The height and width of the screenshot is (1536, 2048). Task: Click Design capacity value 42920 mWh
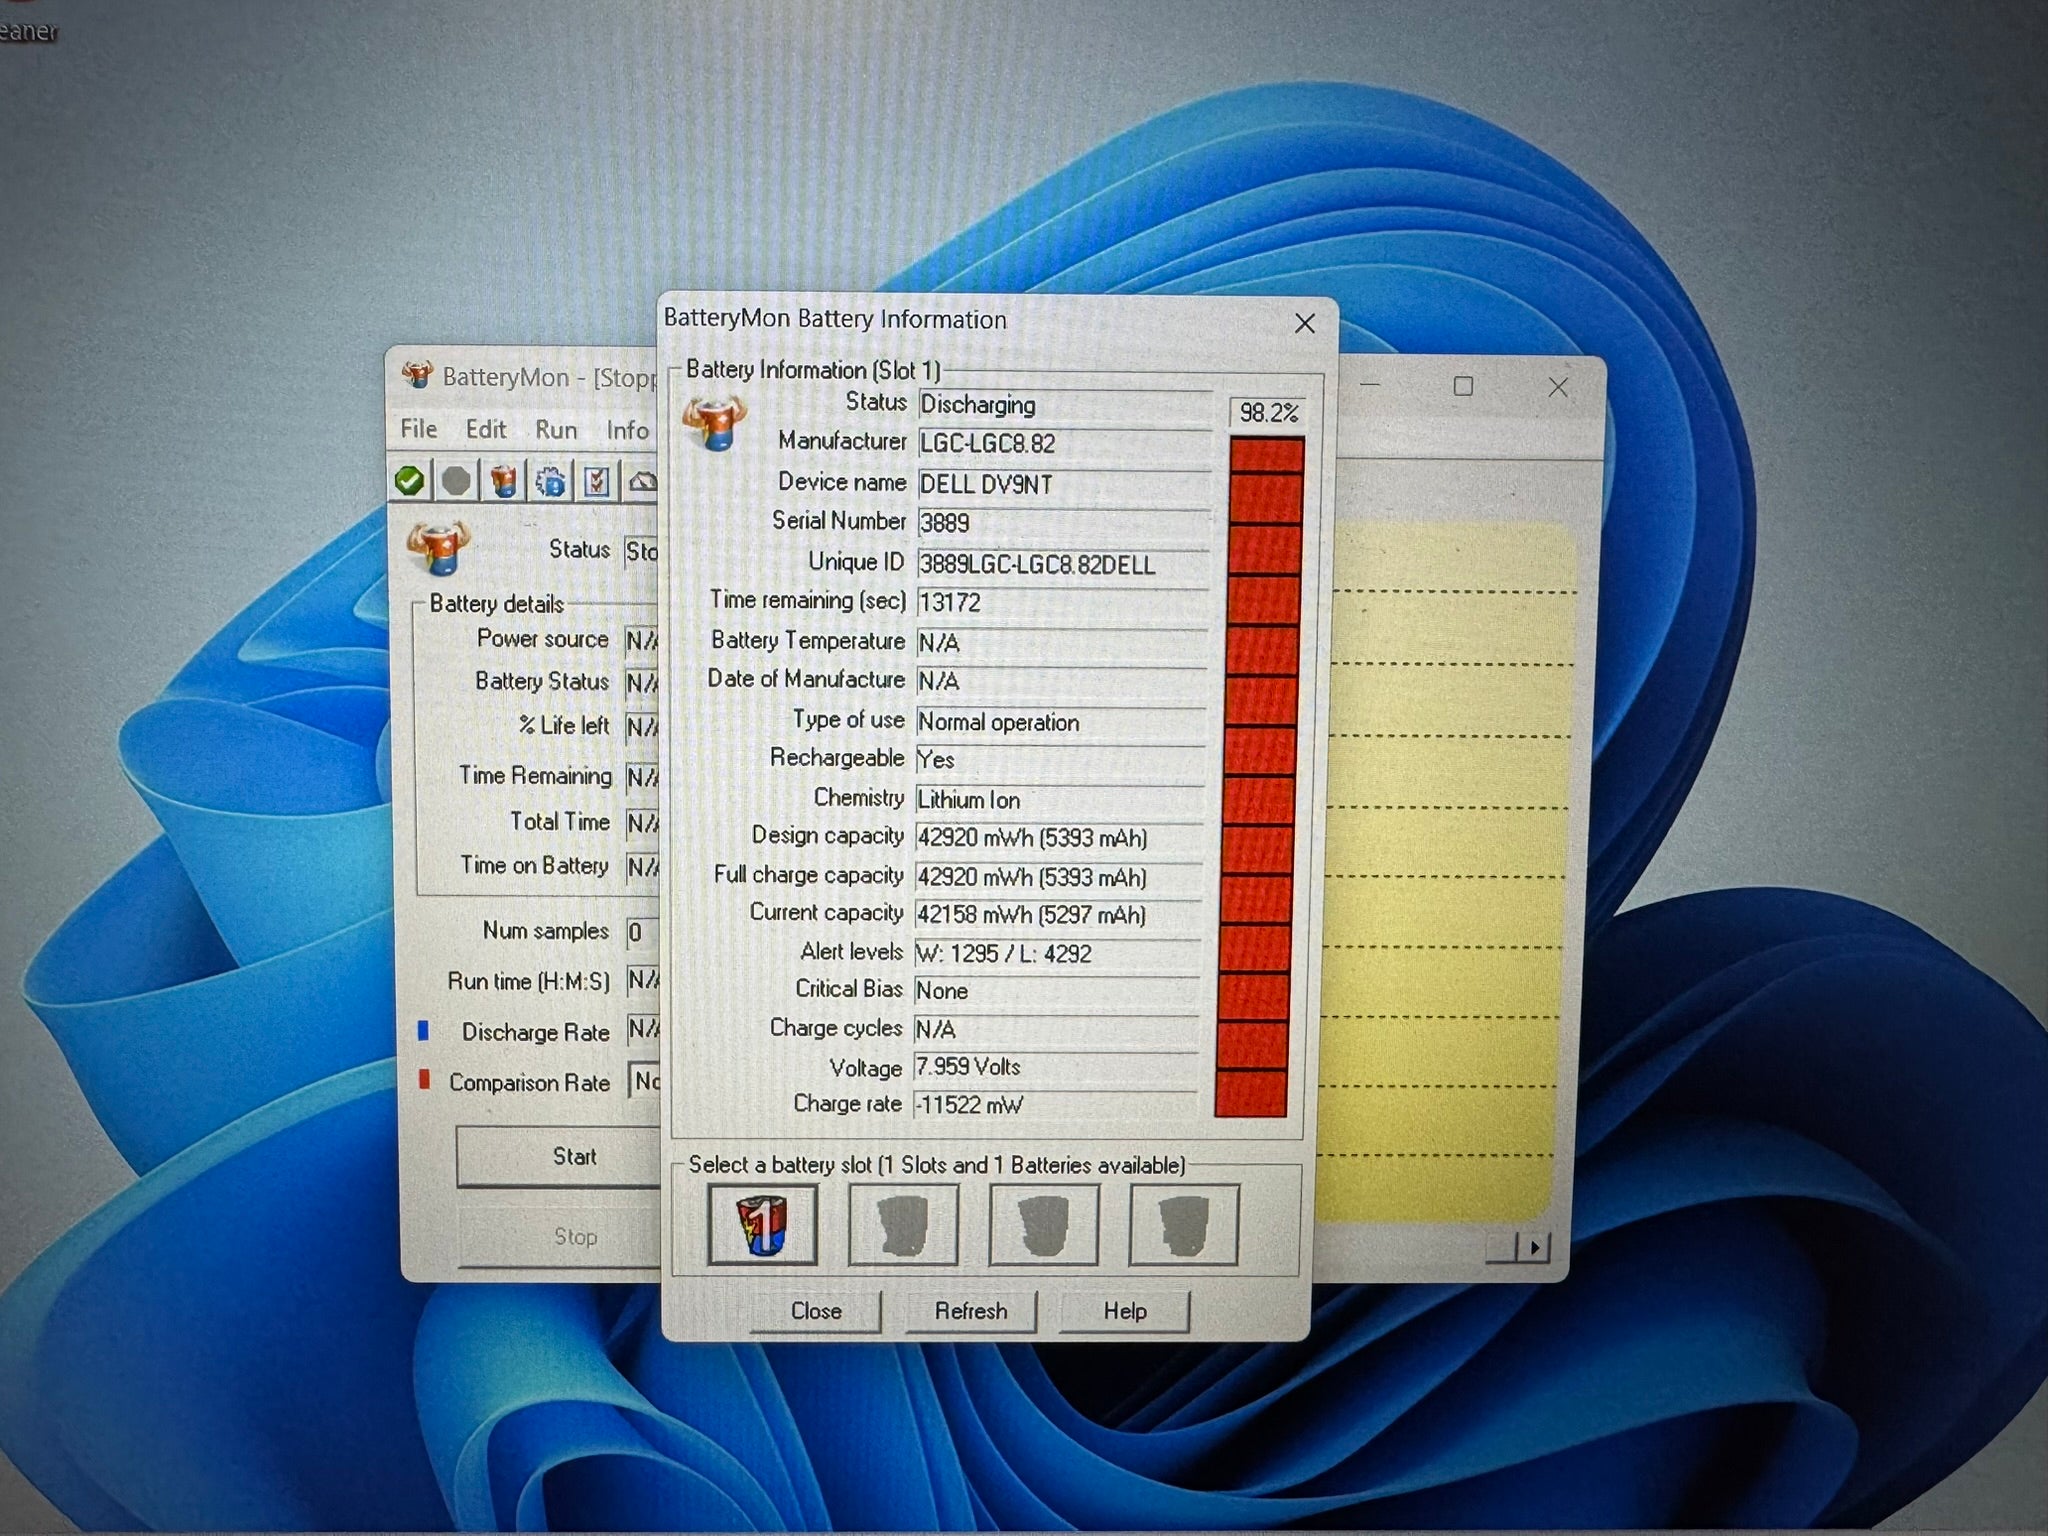click(x=1058, y=838)
